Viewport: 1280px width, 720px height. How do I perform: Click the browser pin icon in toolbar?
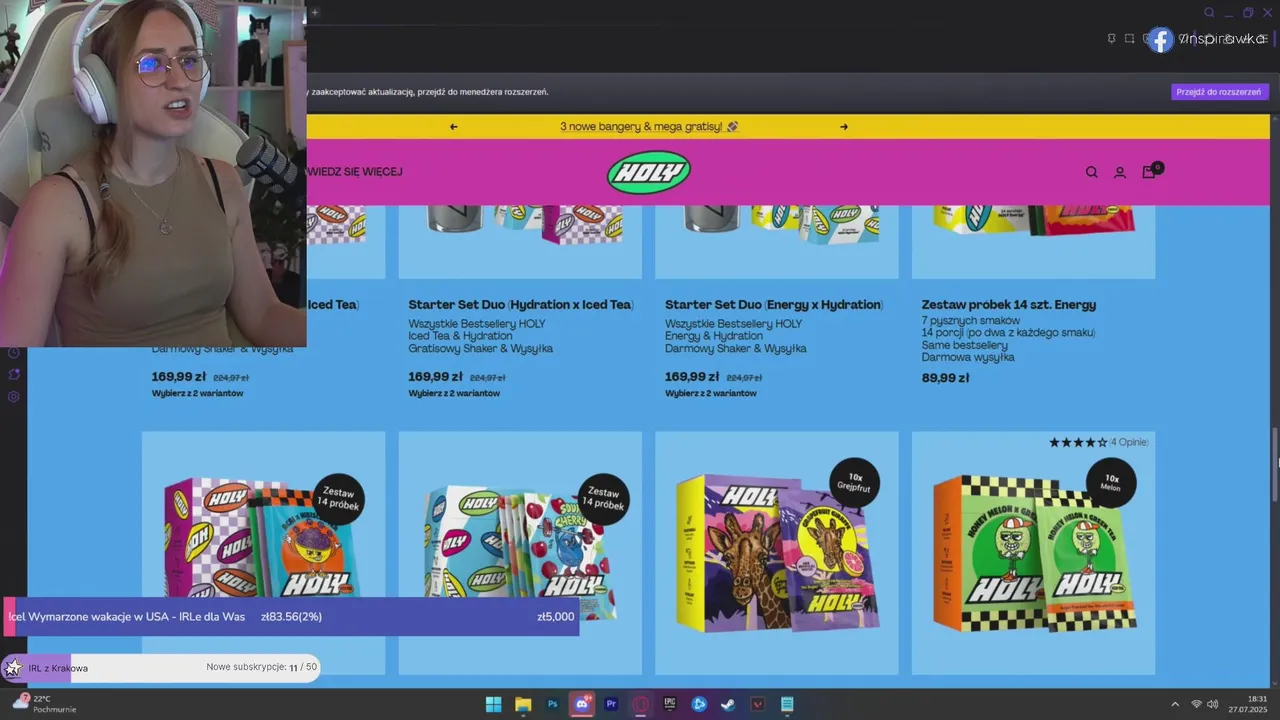click(1111, 39)
